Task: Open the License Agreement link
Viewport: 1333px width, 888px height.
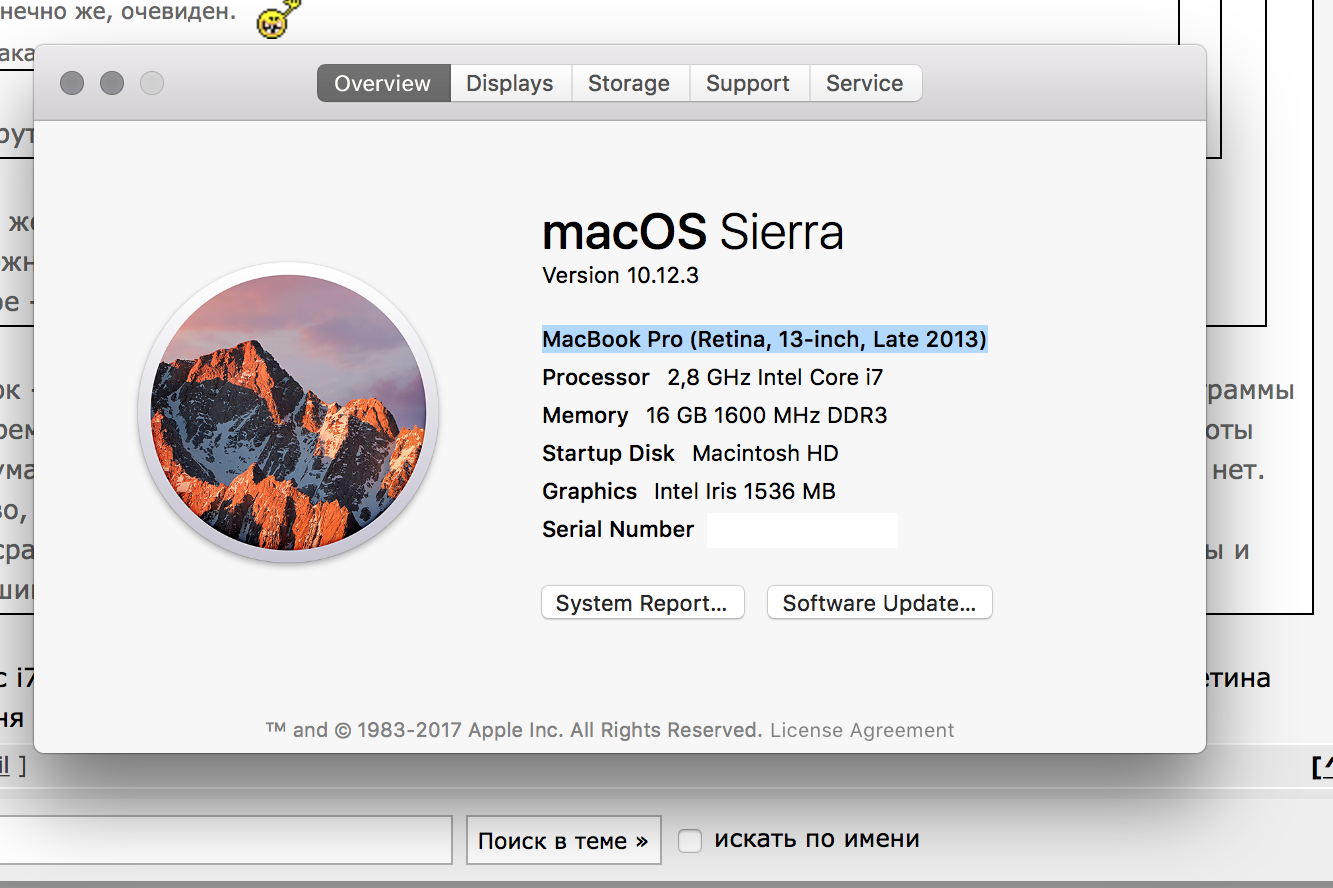Action: pyautogui.click(x=862, y=730)
